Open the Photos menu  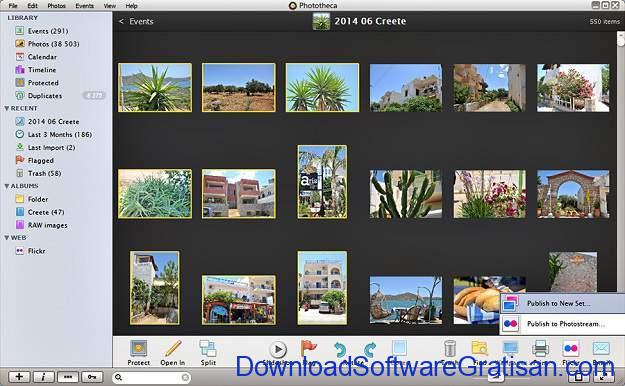pyautogui.click(x=56, y=6)
